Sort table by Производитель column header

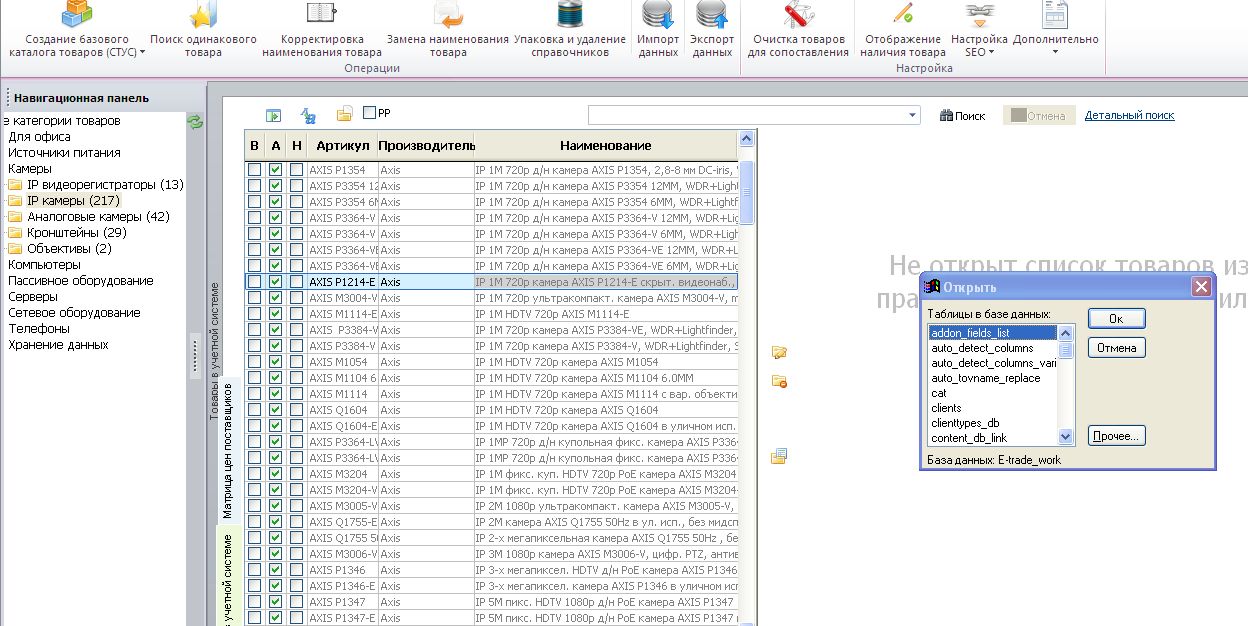click(x=426, y=145)
